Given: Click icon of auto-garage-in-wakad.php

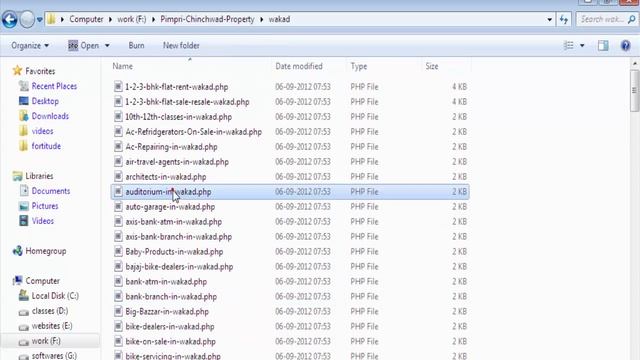Looking at the screenshot, I should (118, 207).
